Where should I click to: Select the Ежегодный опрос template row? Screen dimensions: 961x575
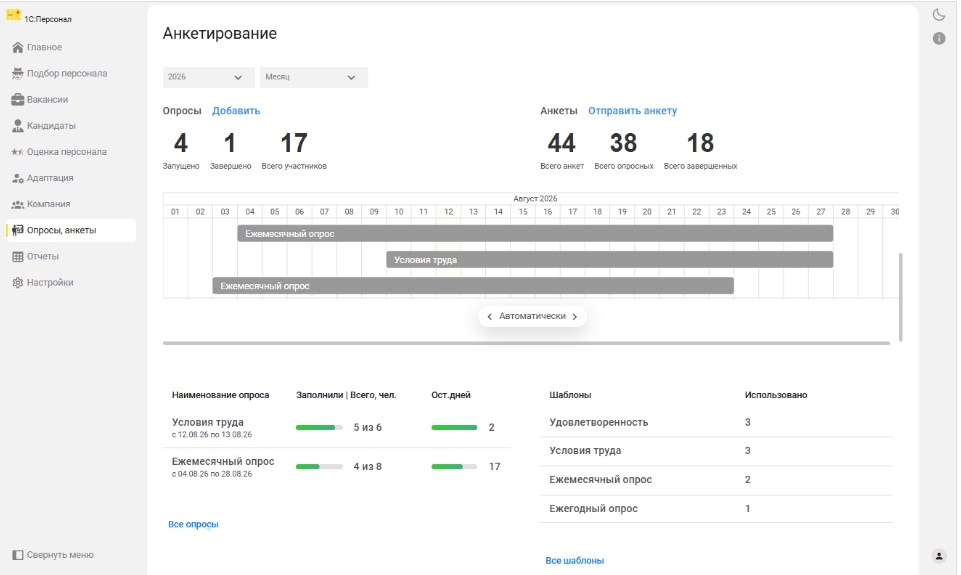pos(716,509)
